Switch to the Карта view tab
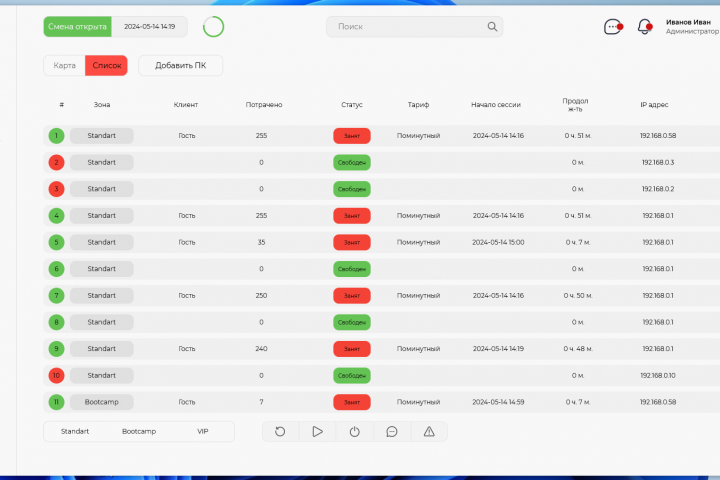 click(x=64, y=65)
